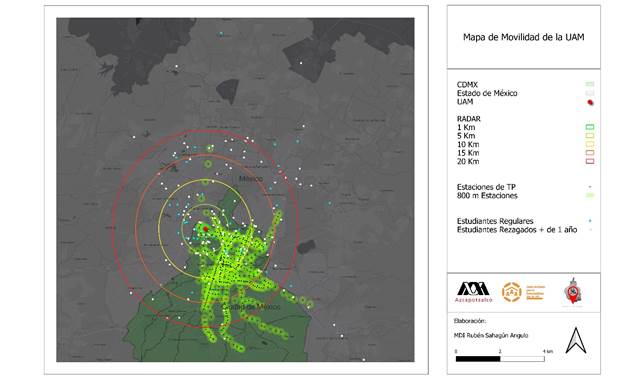
Task: Click the scale bar graphic
Action: point(500,359)
